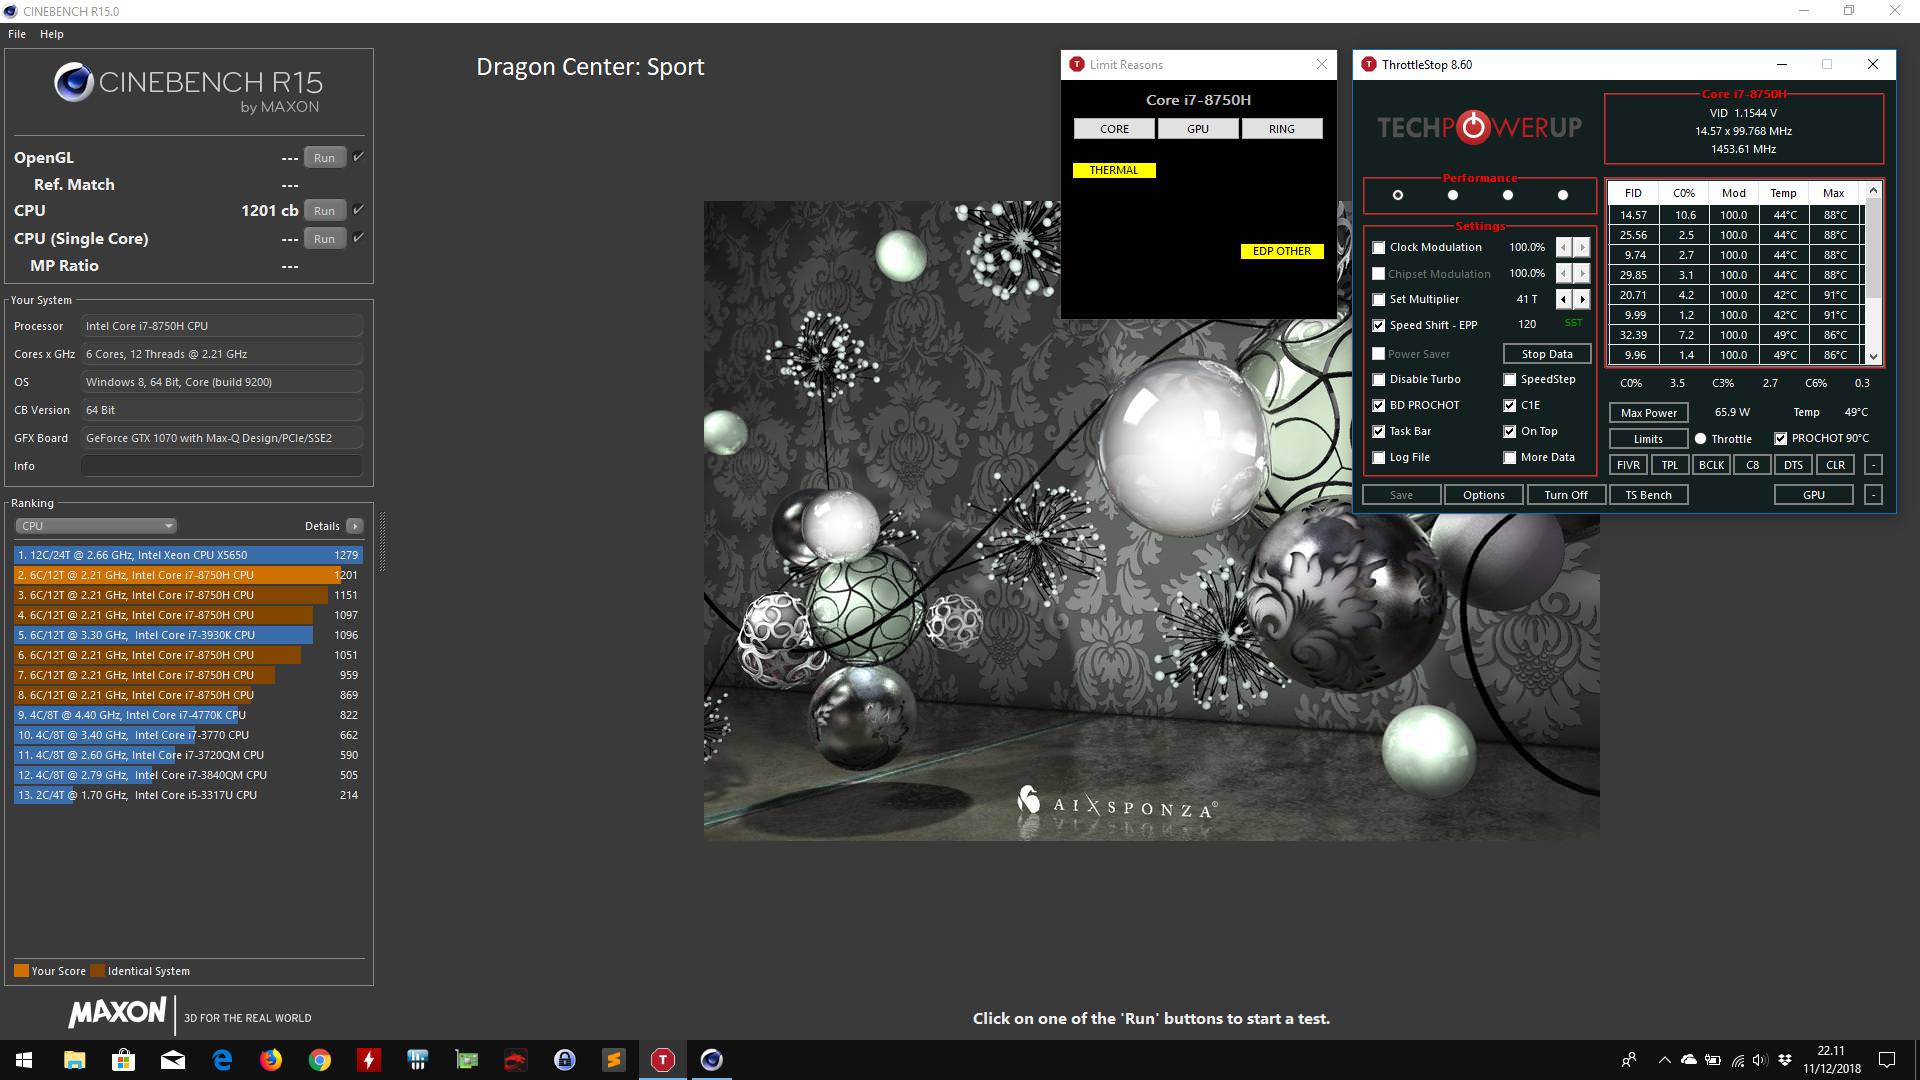The image size is (1920, 1080).
Task: Toggle PROCHOT 90°C checkbox
Action: pos(1781,439)
